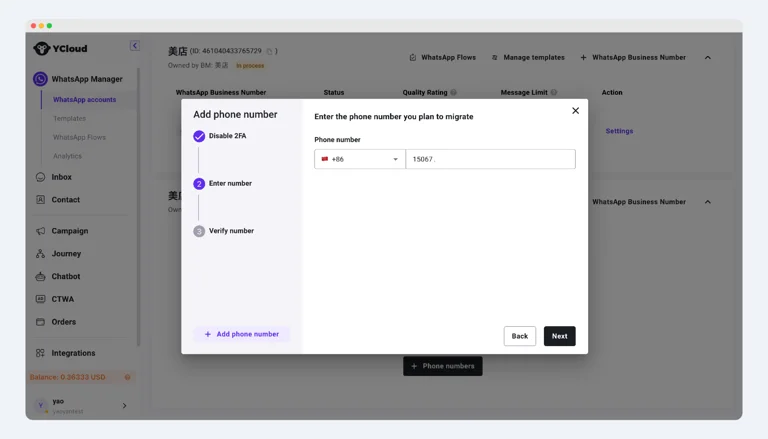Click the Status column header
Screen dimensions: 768x439
(334, 92)
